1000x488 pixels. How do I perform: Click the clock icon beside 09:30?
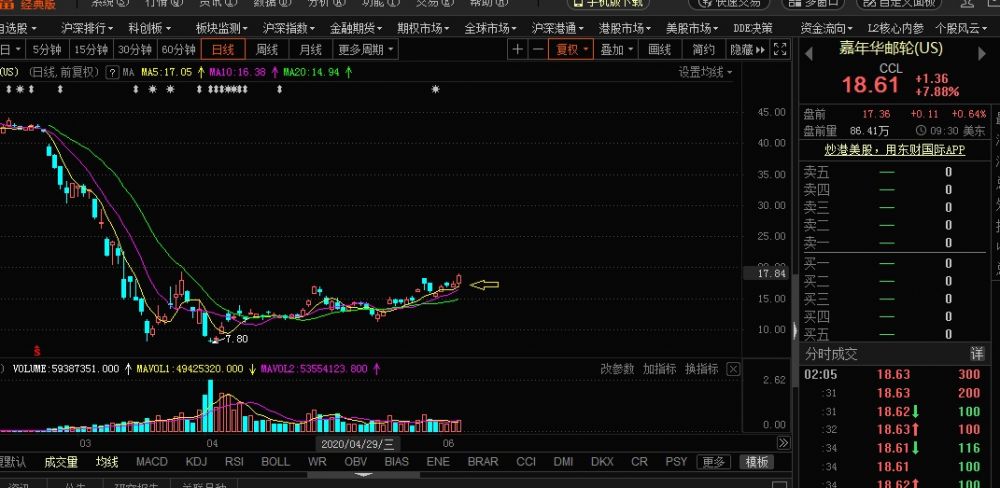[920, 131]
